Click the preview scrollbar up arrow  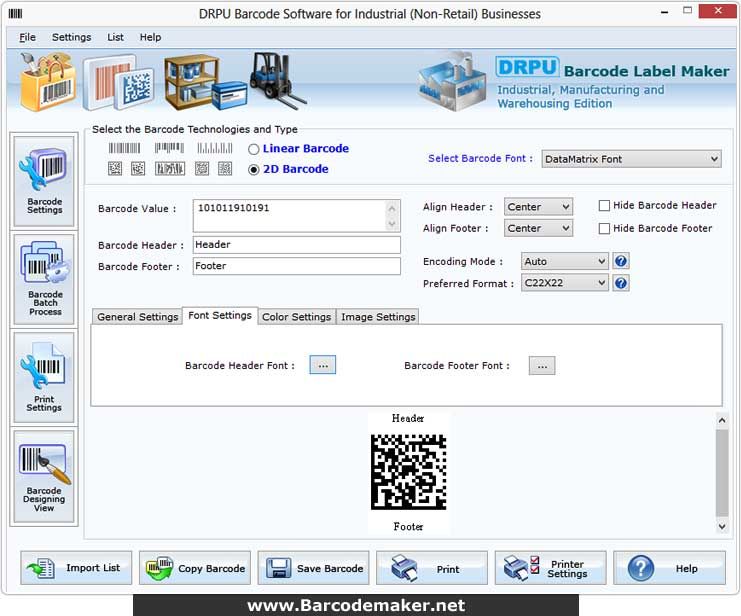point(722,420)
